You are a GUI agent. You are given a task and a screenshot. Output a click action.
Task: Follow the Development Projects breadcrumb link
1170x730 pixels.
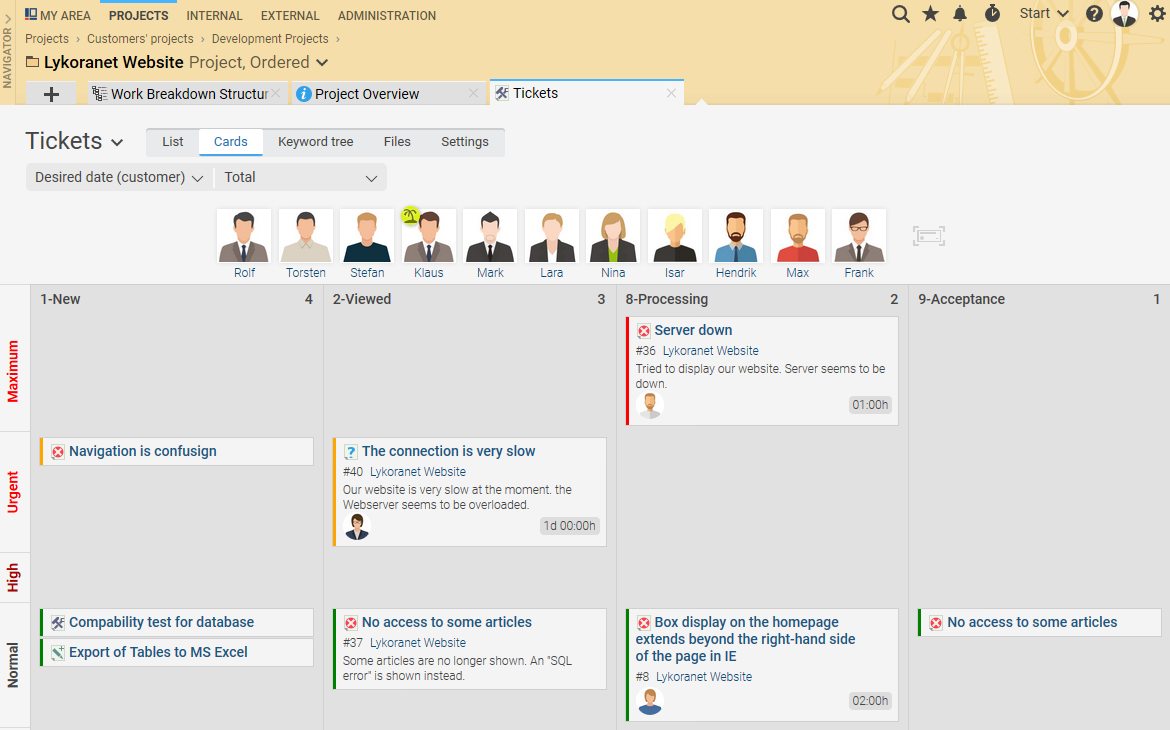[x=270, y=39]
